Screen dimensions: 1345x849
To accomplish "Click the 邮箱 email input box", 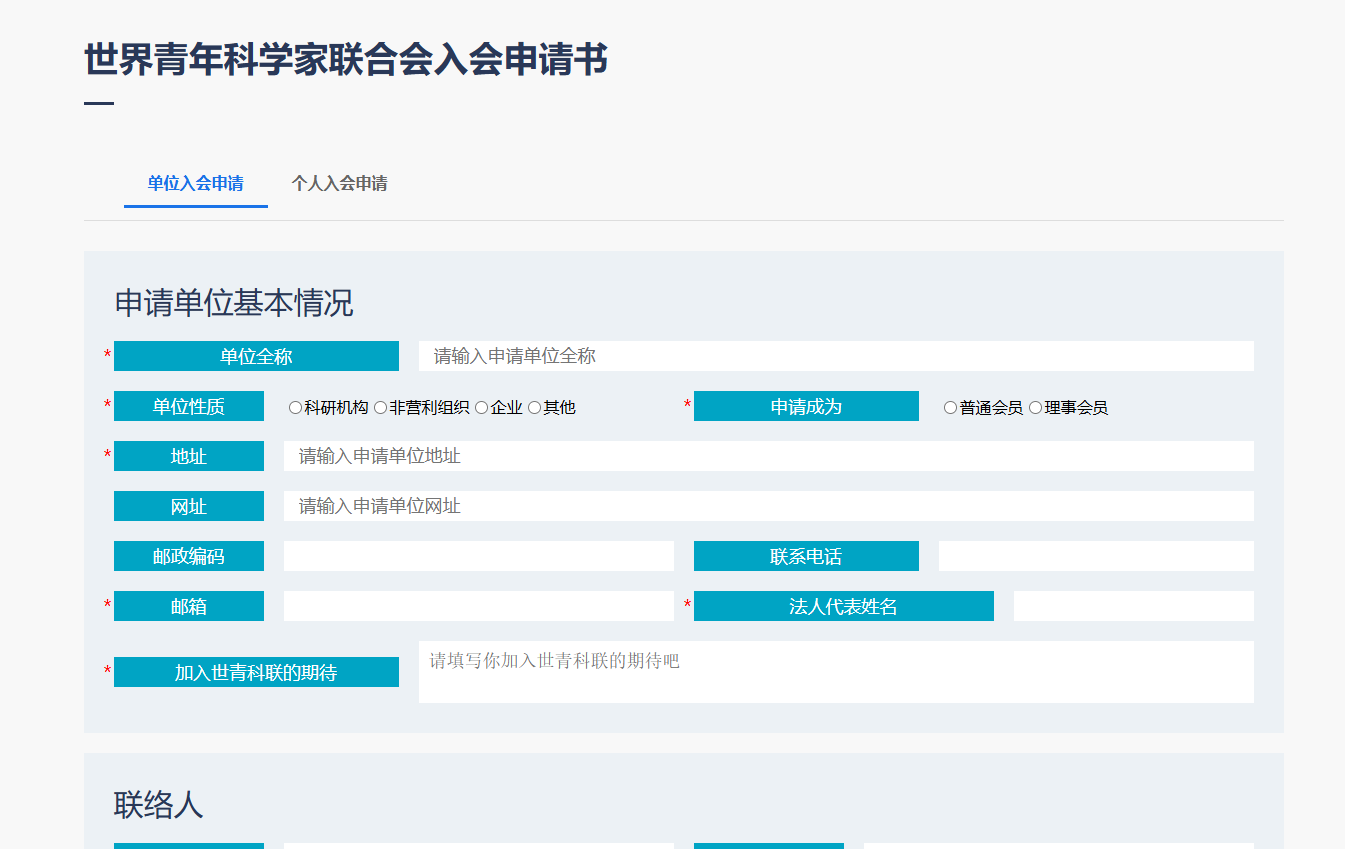I will coord(478,606).
